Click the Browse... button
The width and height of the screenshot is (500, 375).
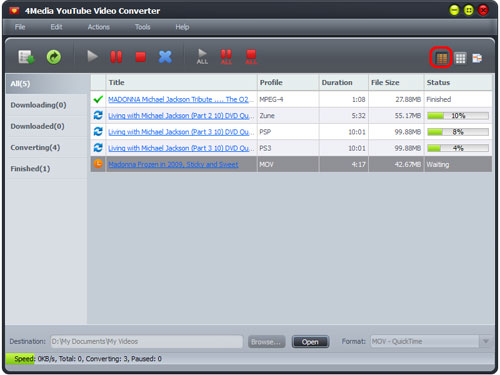coord(266,342)
